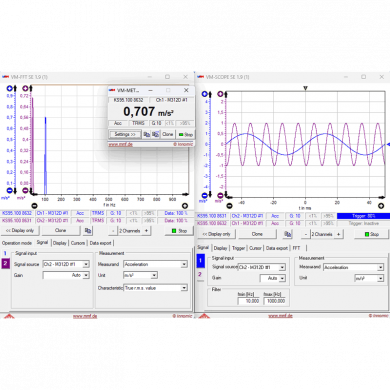Select channel 1 in the FFT signal panel
The height and width of the screenshot is (390, 390).
pos(5,253)
